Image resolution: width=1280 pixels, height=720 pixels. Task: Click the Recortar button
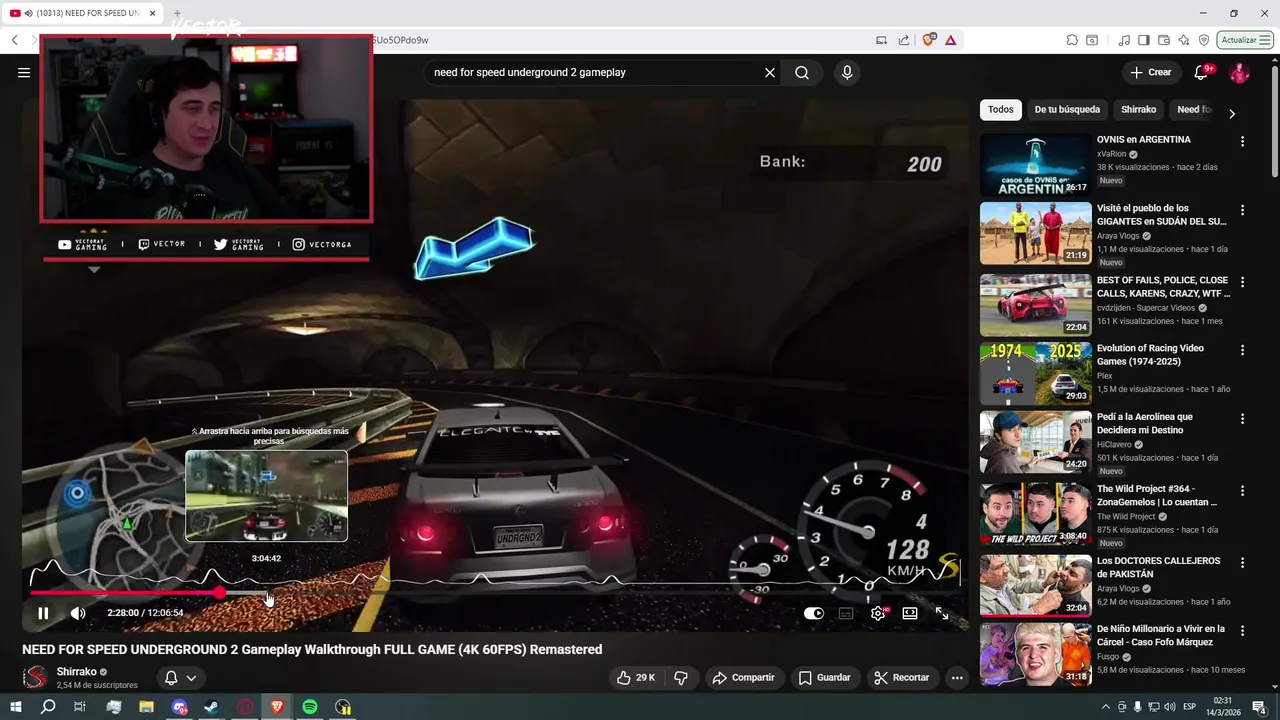[901, 678]
